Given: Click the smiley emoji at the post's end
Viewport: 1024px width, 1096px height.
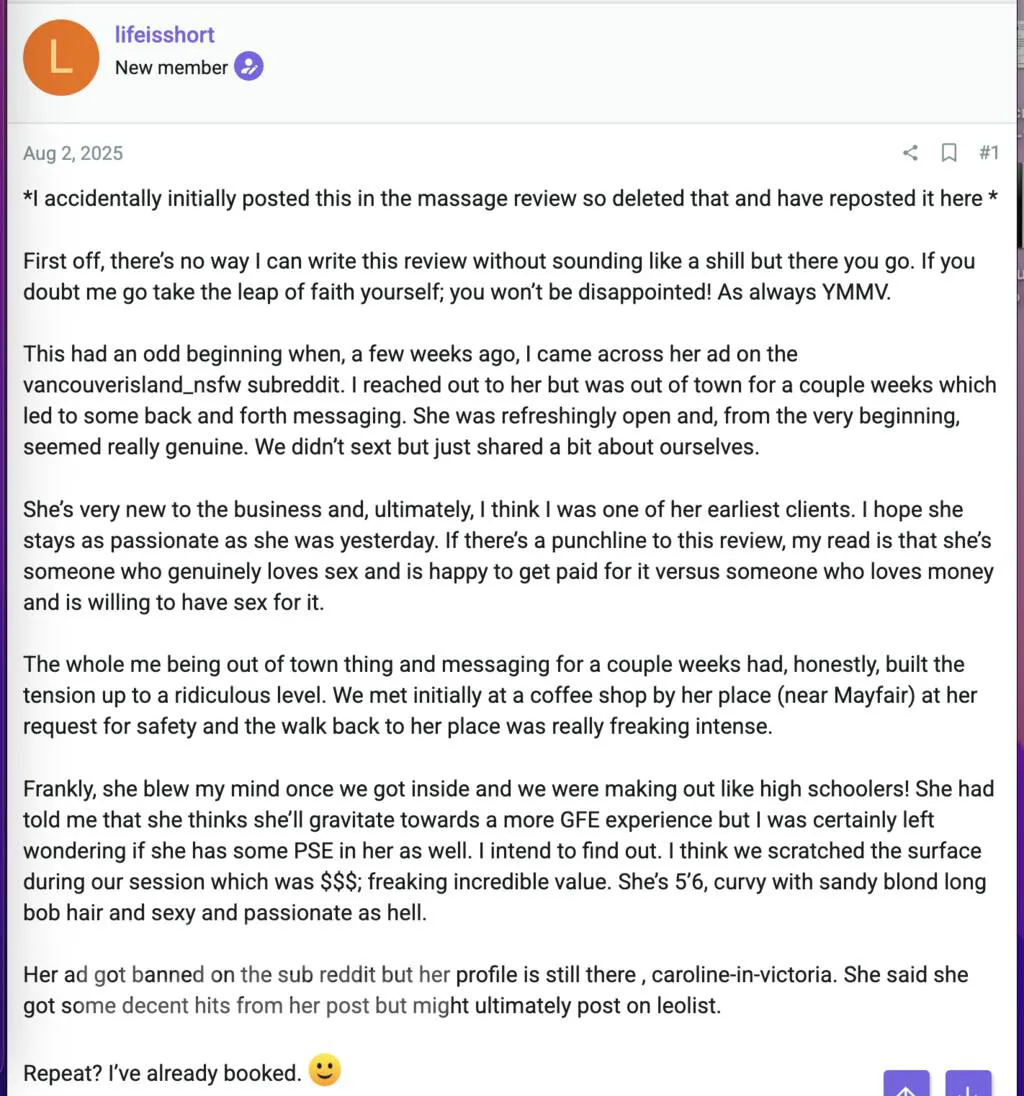Looking at the screenshot, I should tap(324, 1071).
